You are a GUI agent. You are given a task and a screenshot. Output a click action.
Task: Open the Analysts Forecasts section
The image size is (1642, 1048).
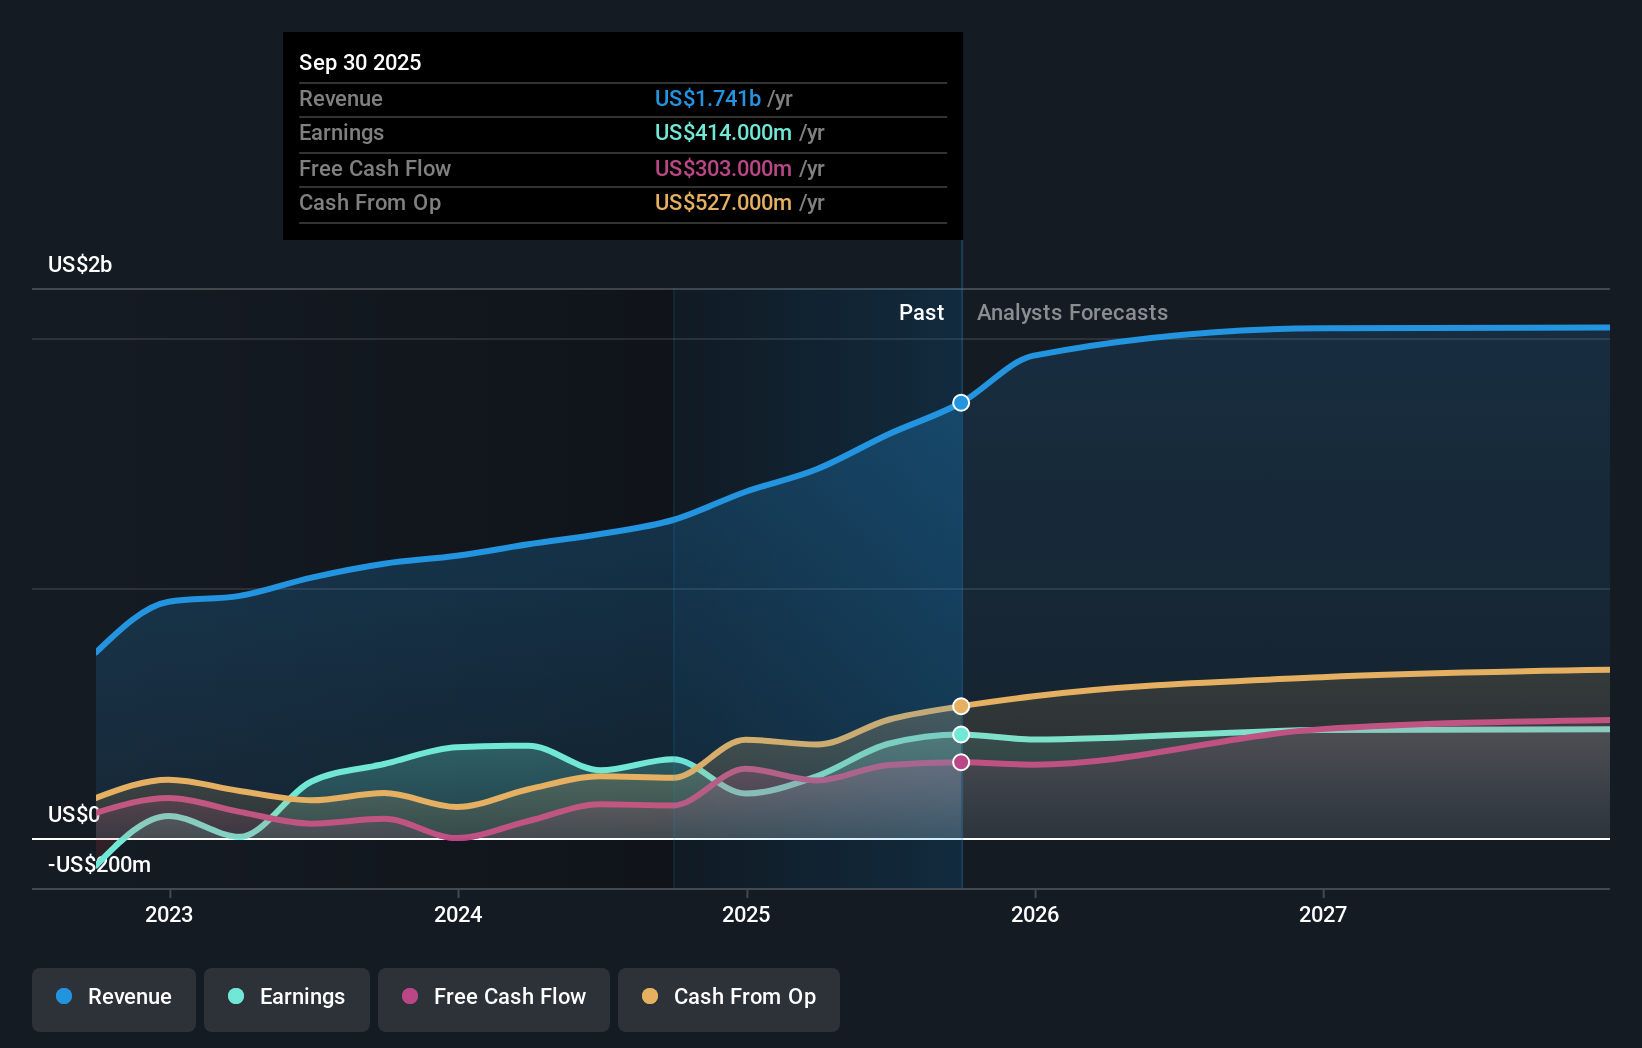coord(1071,312)
